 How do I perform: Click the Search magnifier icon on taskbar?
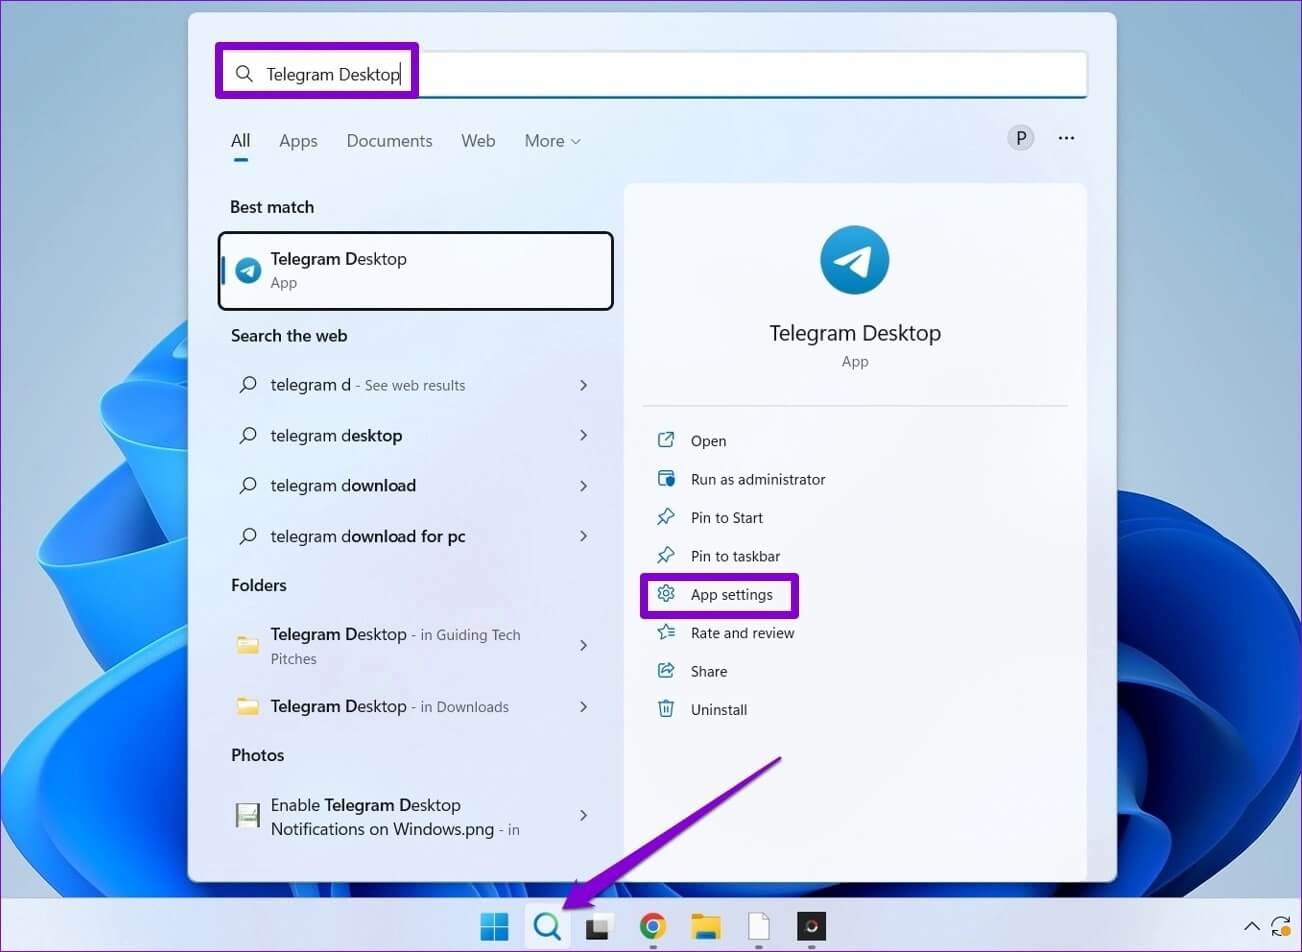pos(547,927)
